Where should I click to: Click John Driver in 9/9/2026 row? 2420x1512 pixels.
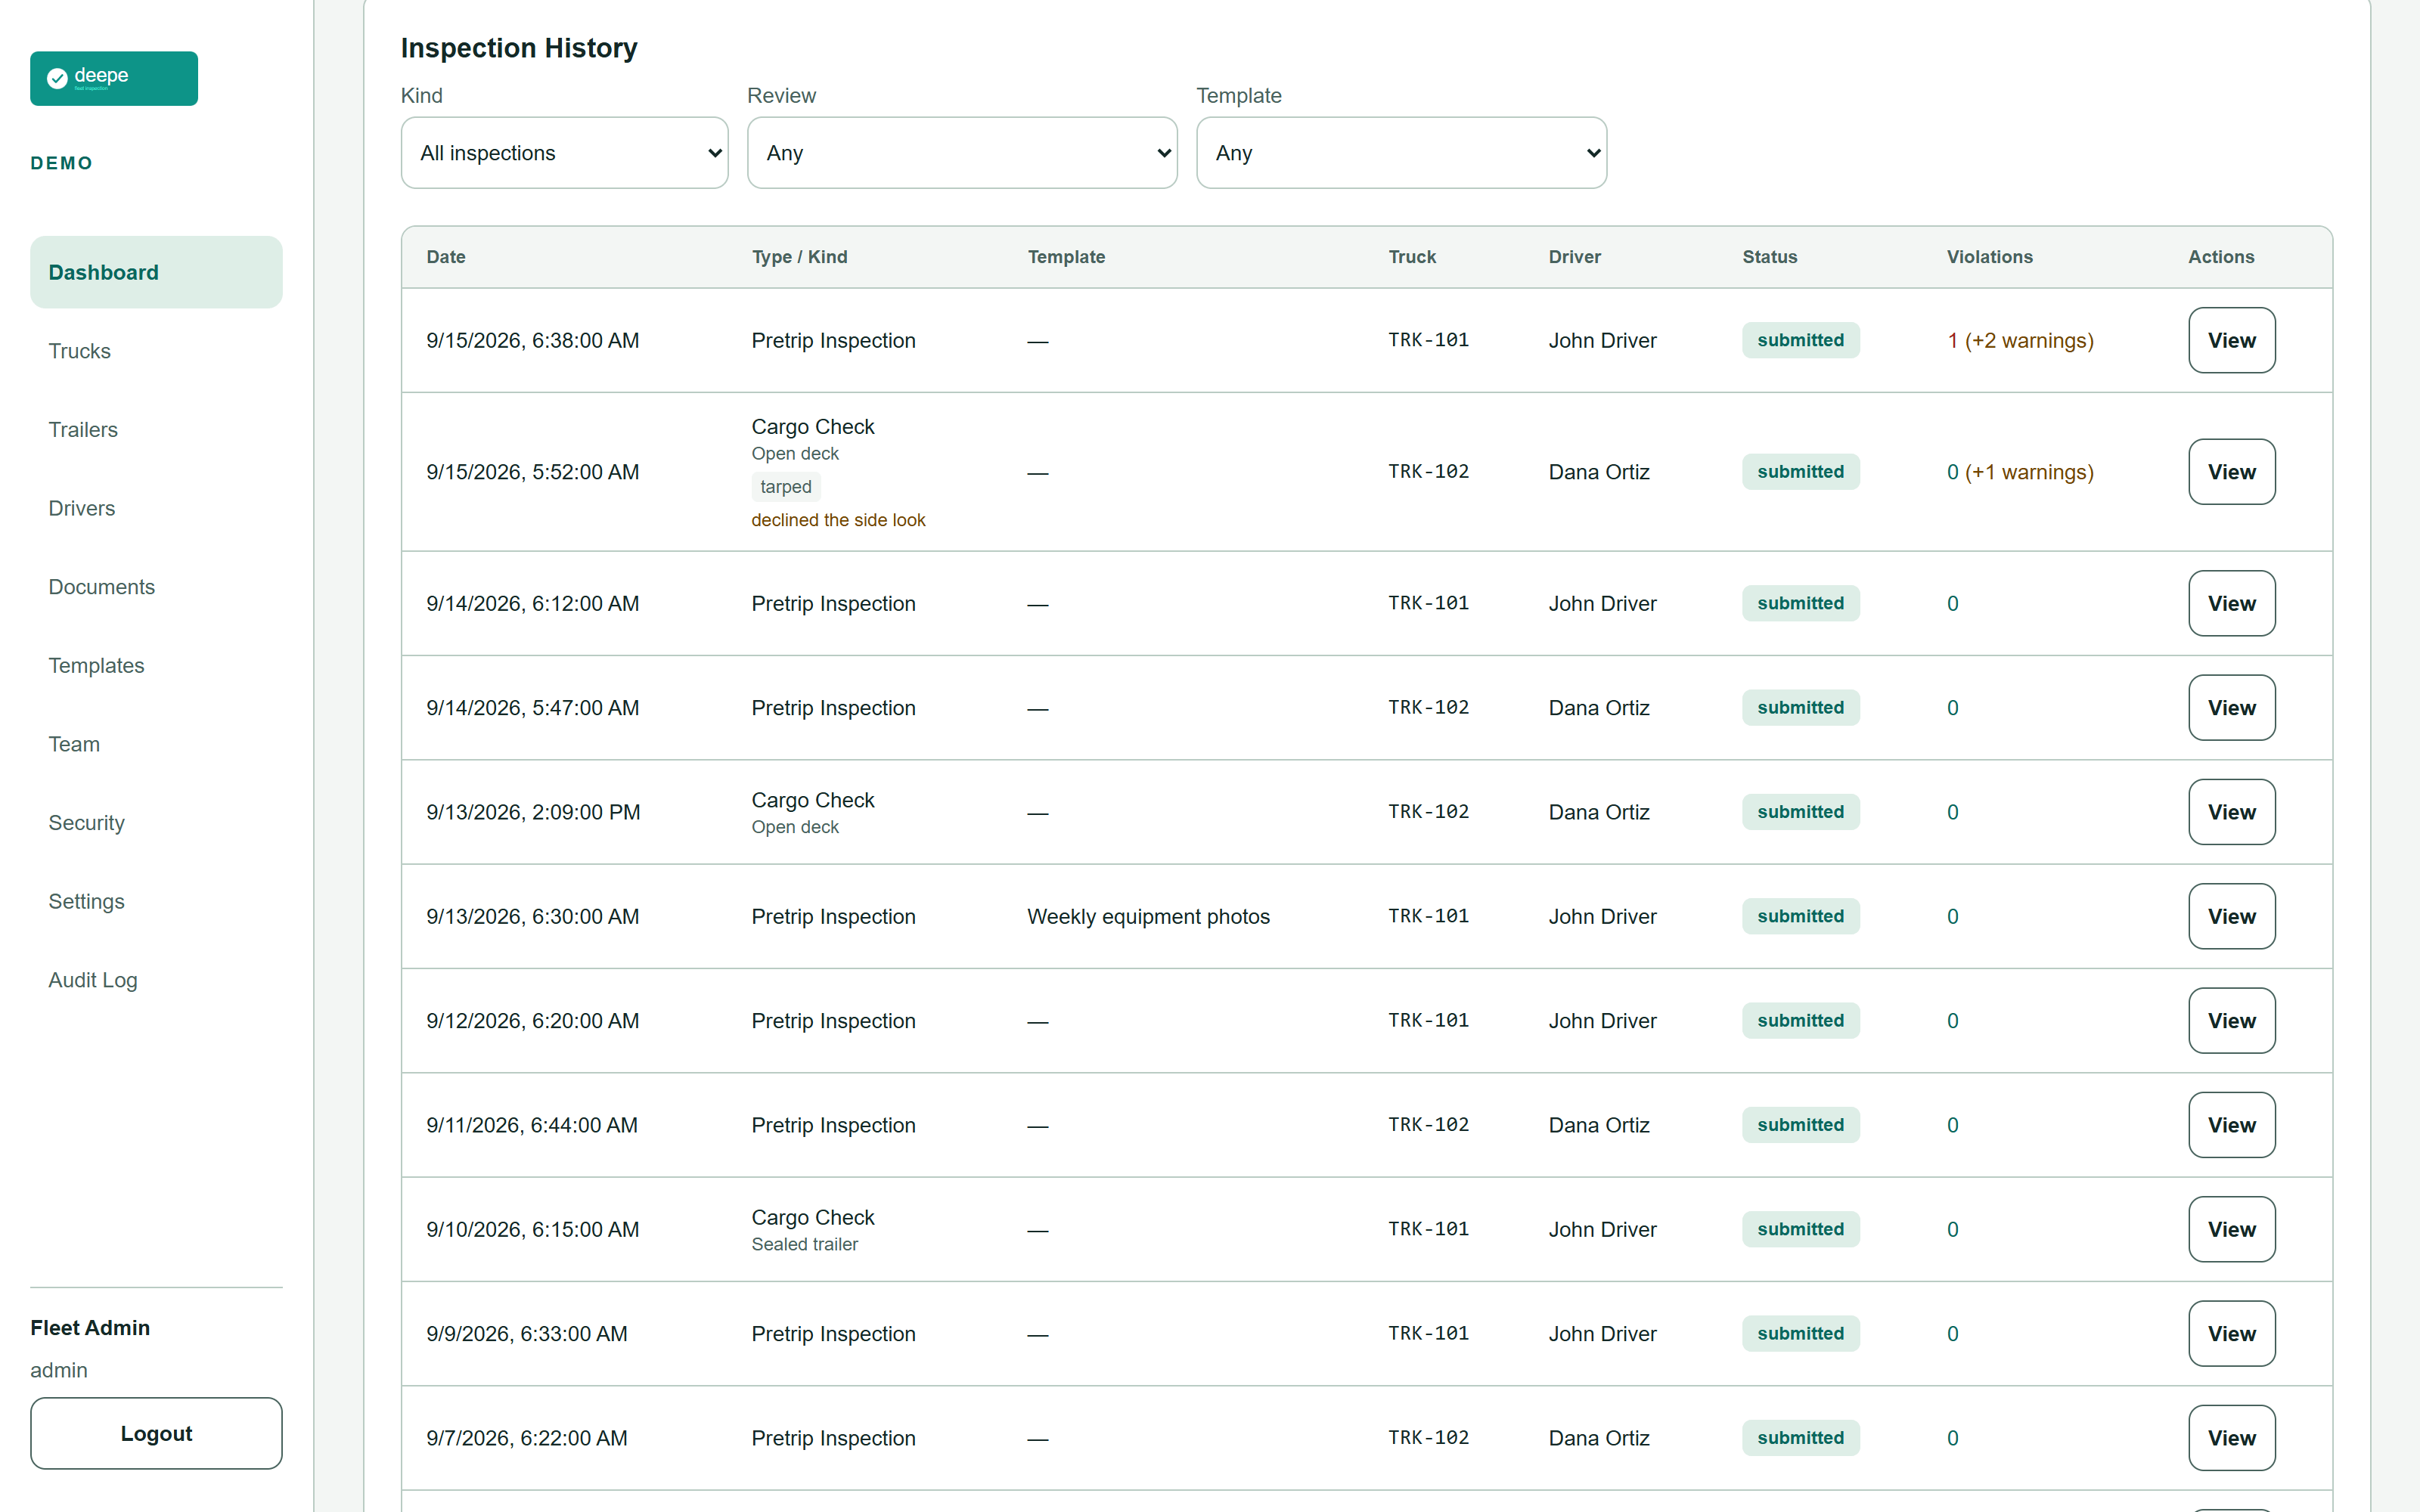(1602, 1334)
